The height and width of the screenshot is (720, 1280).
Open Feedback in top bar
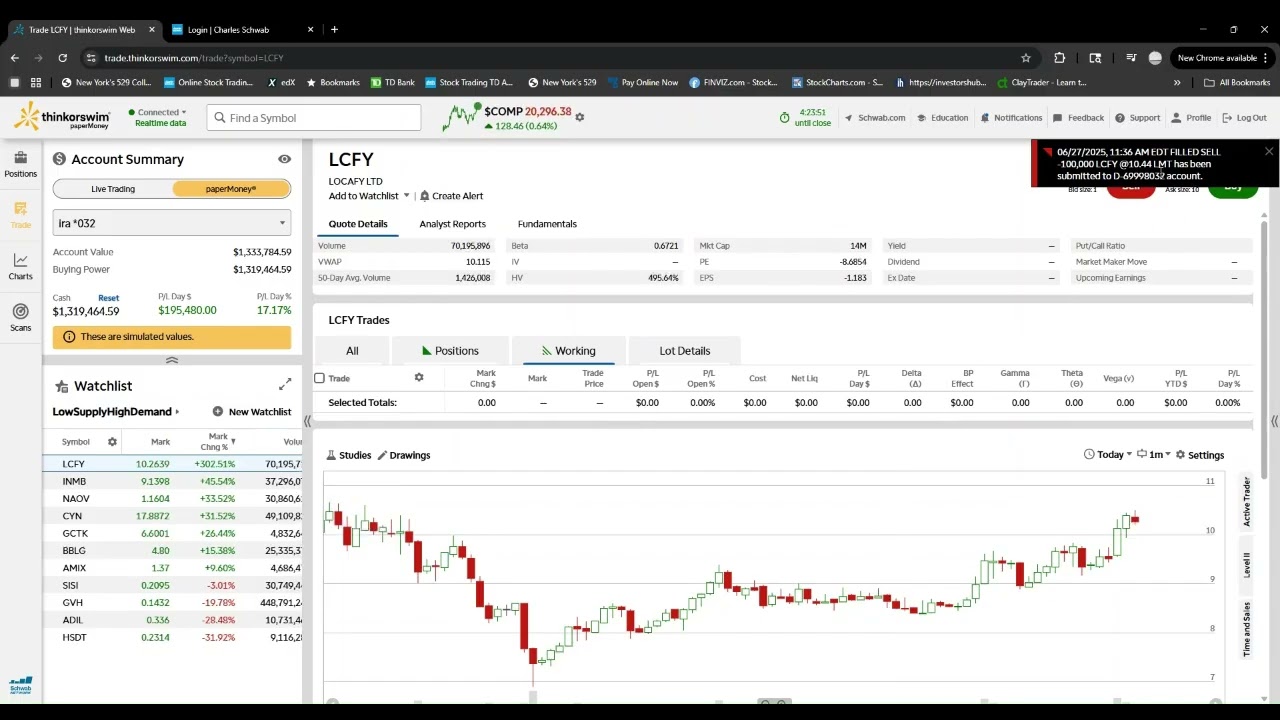[1078, 118]
